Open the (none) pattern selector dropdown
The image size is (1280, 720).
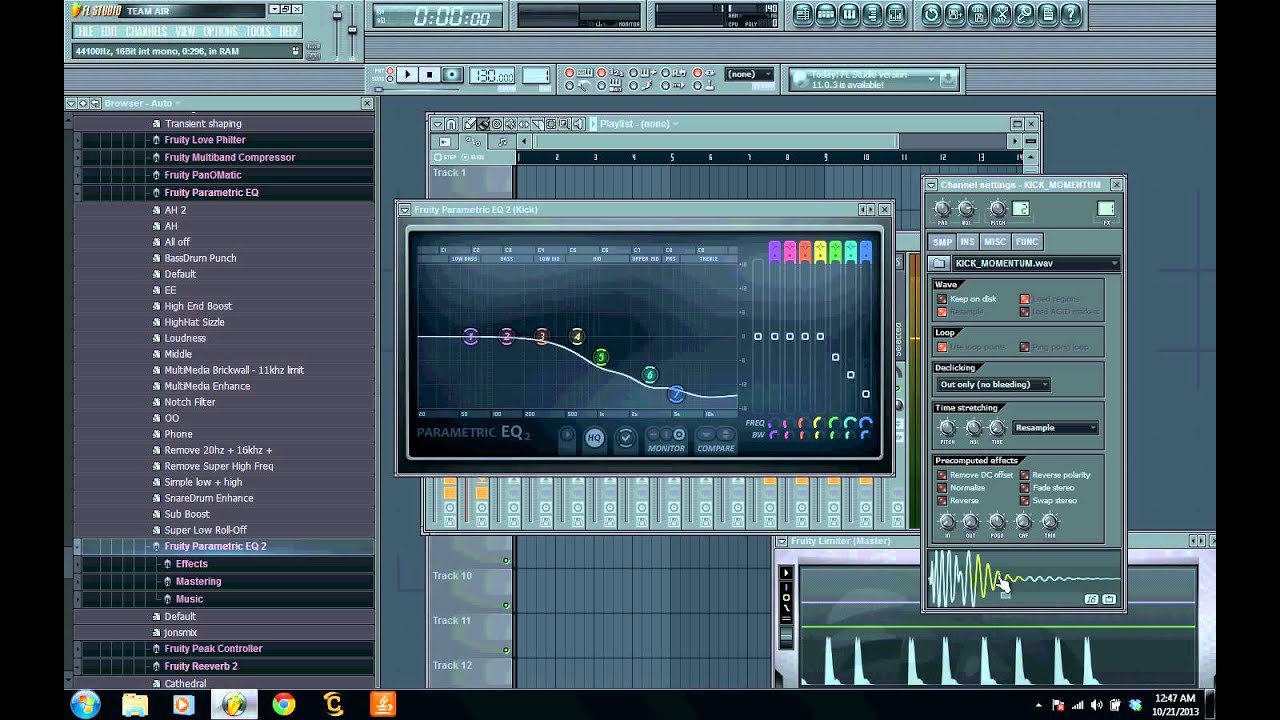(749, 75)
